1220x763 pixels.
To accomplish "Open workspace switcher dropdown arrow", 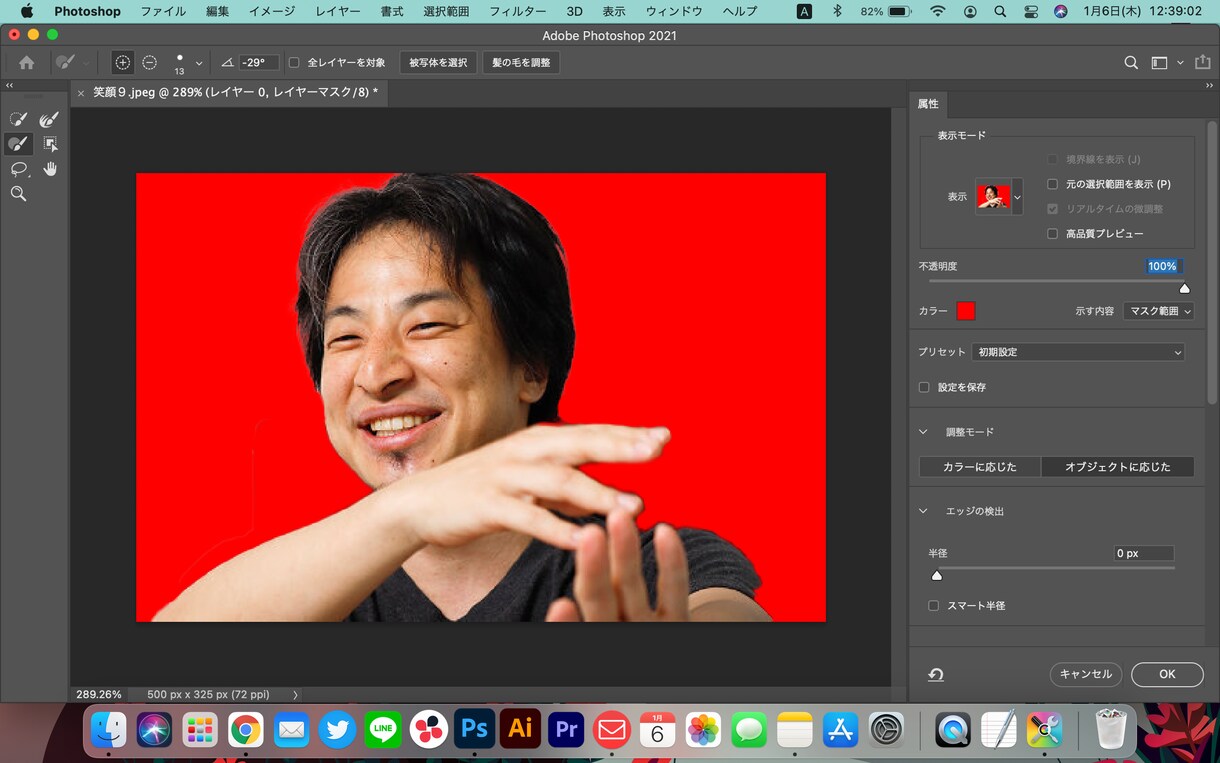I will pyautogui.click(x=1180, y=62).
